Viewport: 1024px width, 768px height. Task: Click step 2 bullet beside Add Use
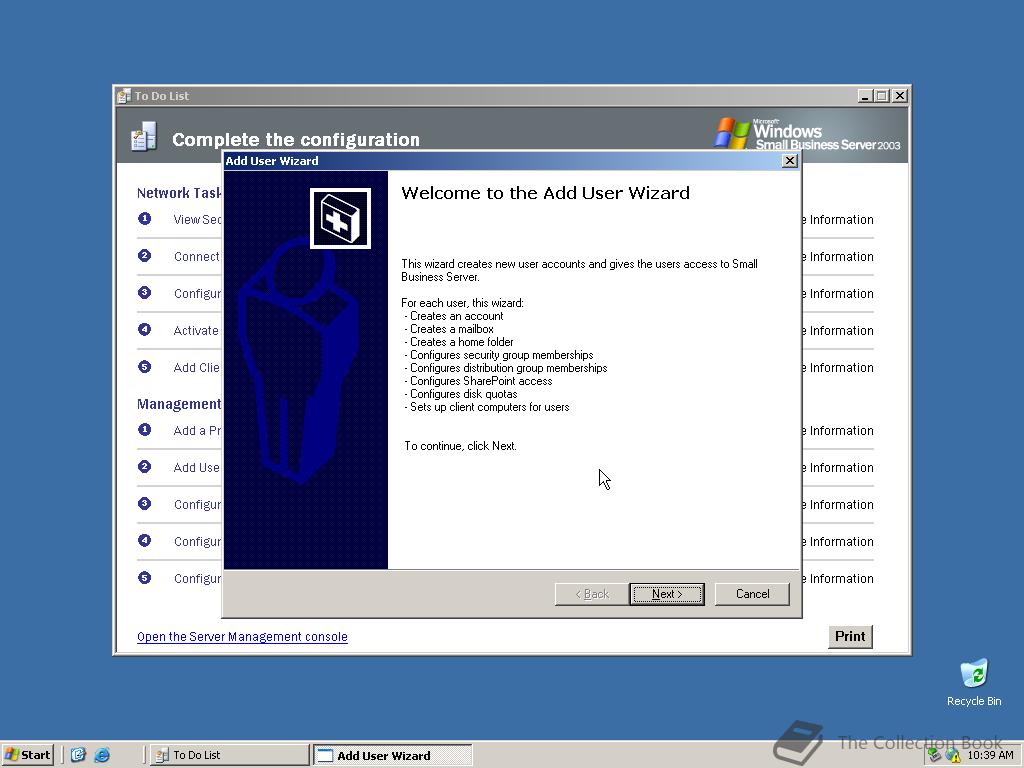(144, 467)
